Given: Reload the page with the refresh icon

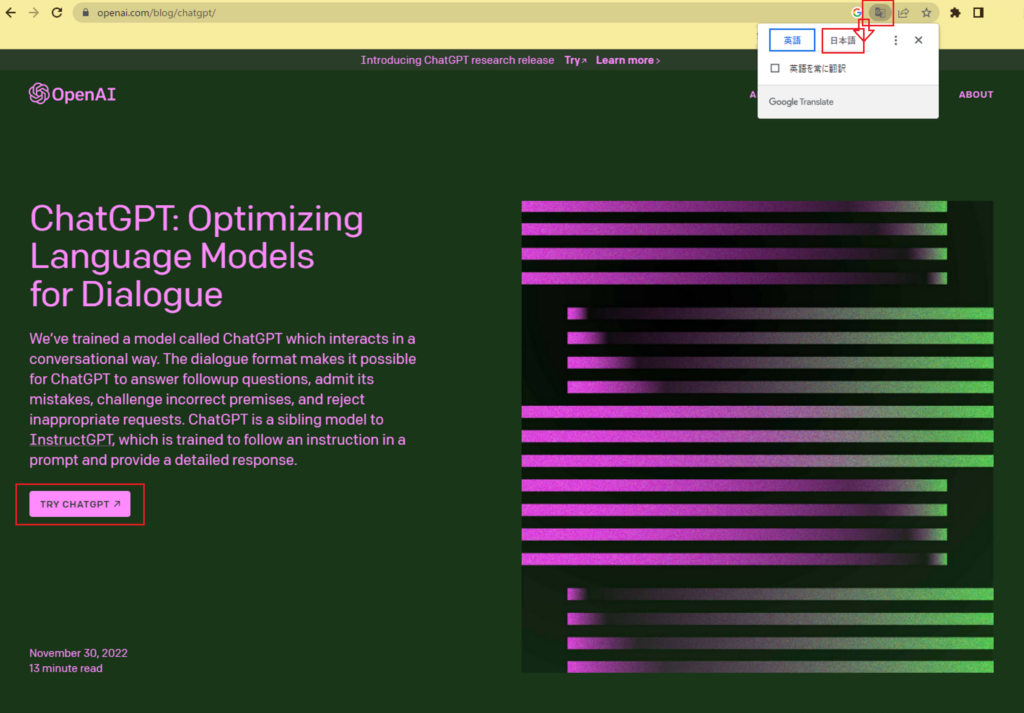Looking at the screenshot, I should [x=57, y=13].
